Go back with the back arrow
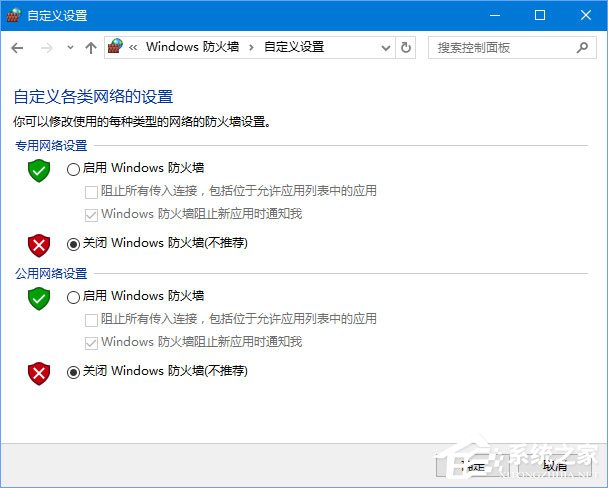Viewport: 608px width, 488px height. [x=17, y=48]
